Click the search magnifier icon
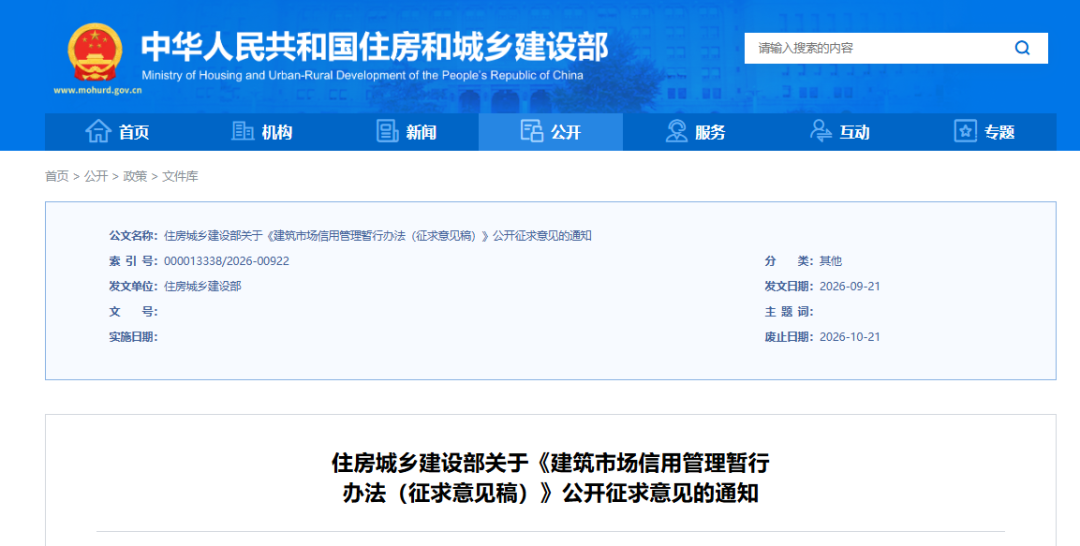This screenshot has height=546, width=1080. tap(1022, 48)
